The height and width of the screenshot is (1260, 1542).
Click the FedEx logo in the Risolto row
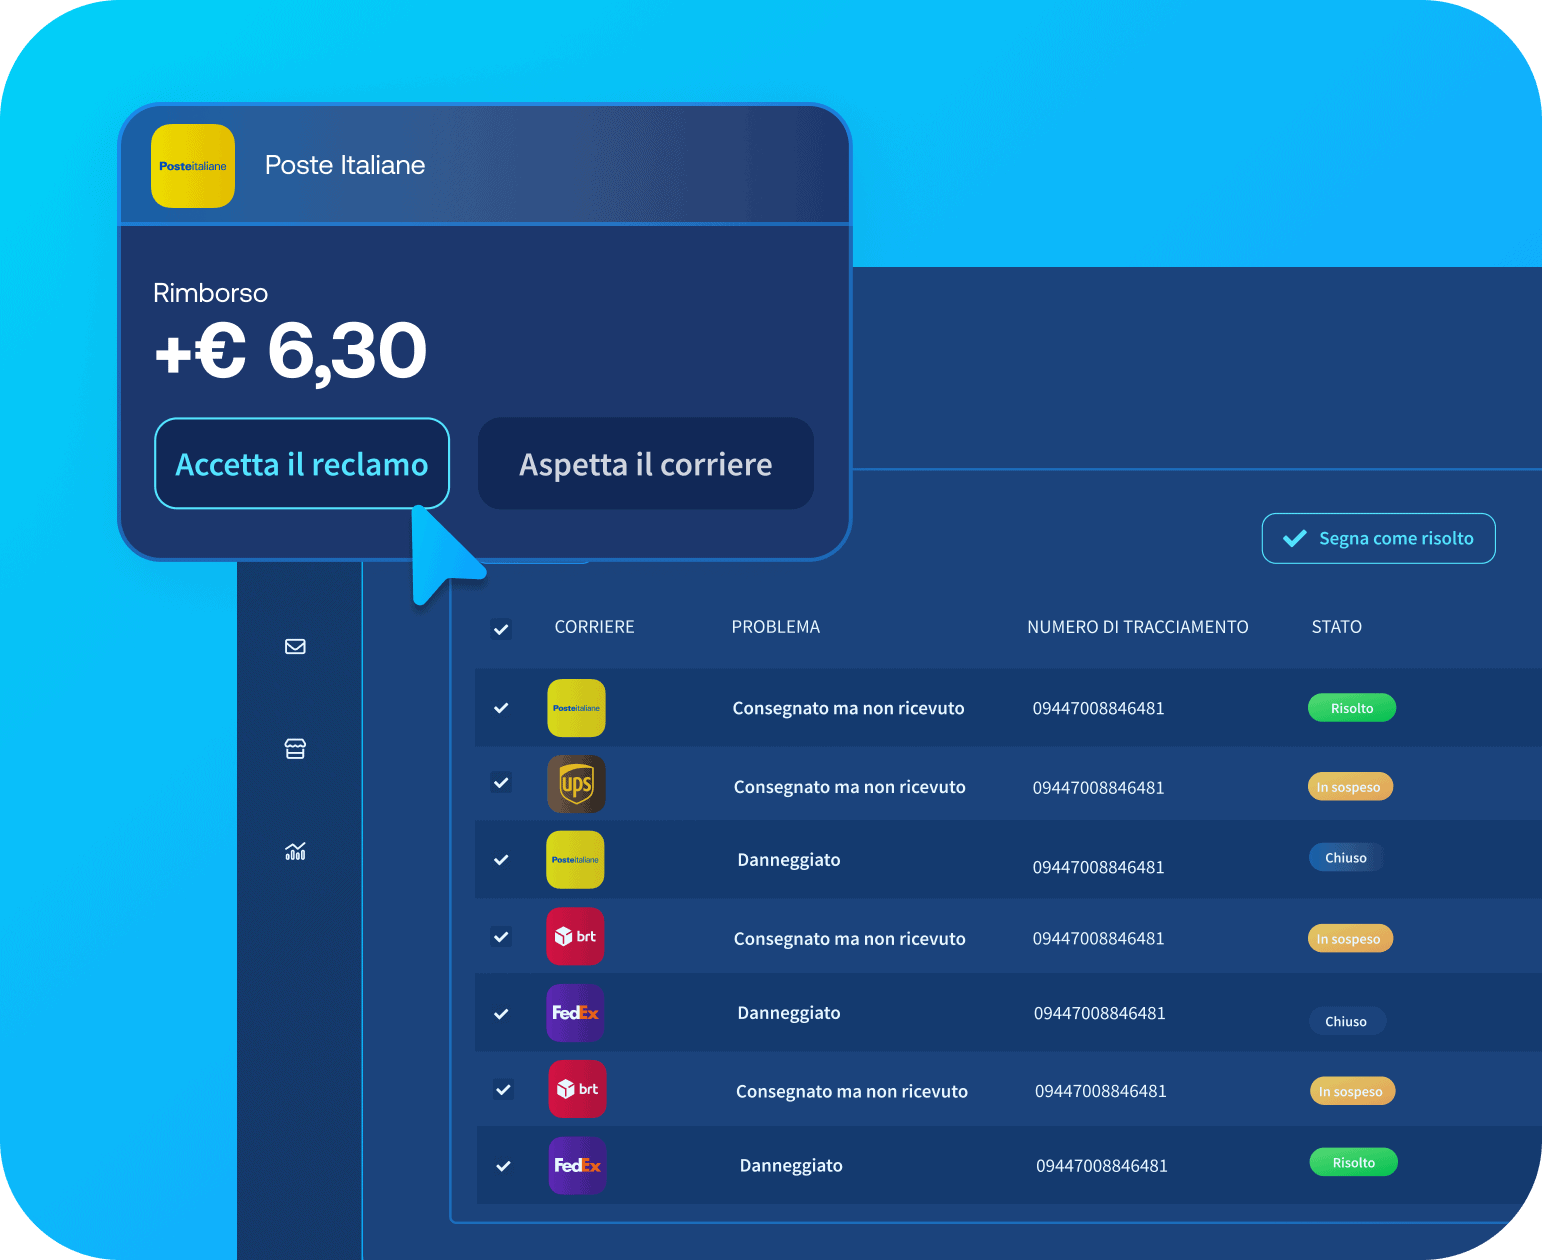(x=577, y=1166)
